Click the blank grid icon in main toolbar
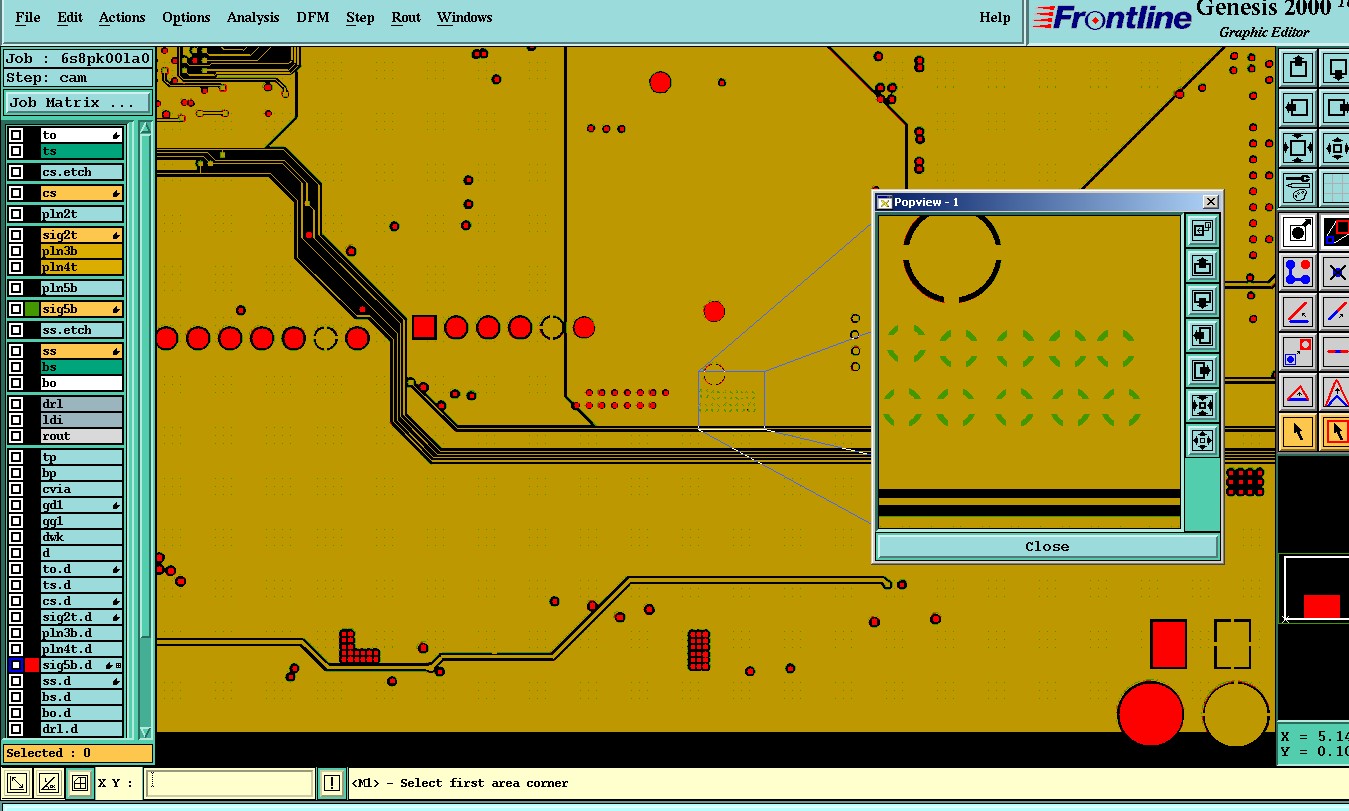Screen dimensions: 1349x811 click(1337, 187)
